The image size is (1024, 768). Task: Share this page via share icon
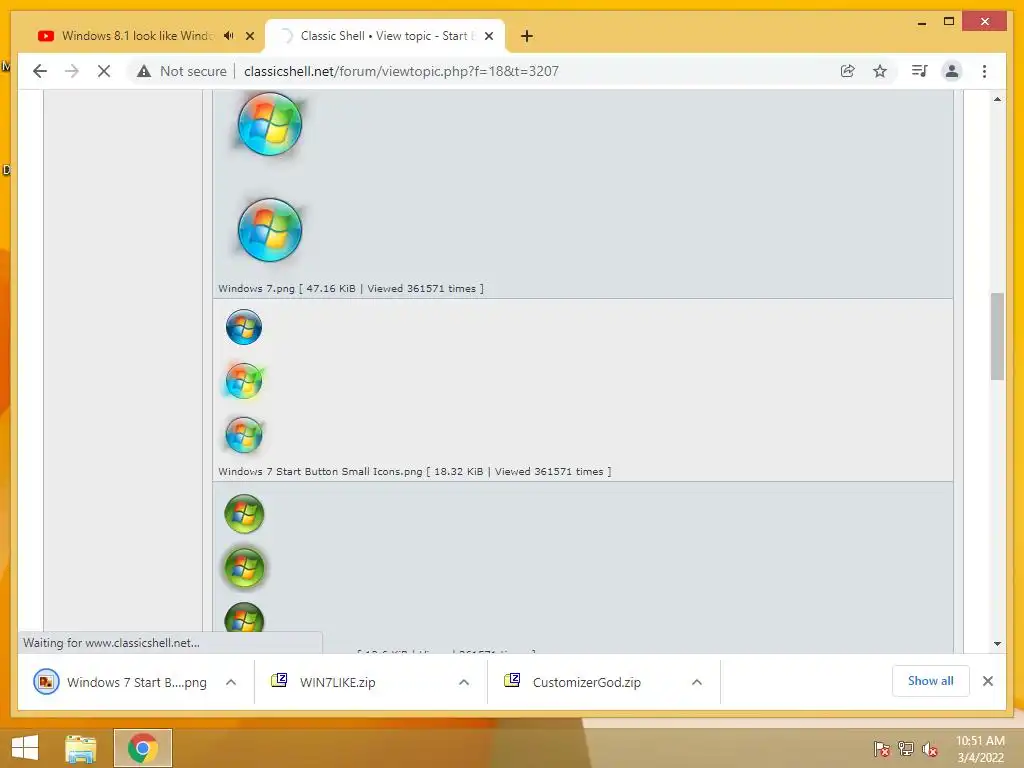tap(848, 71)
